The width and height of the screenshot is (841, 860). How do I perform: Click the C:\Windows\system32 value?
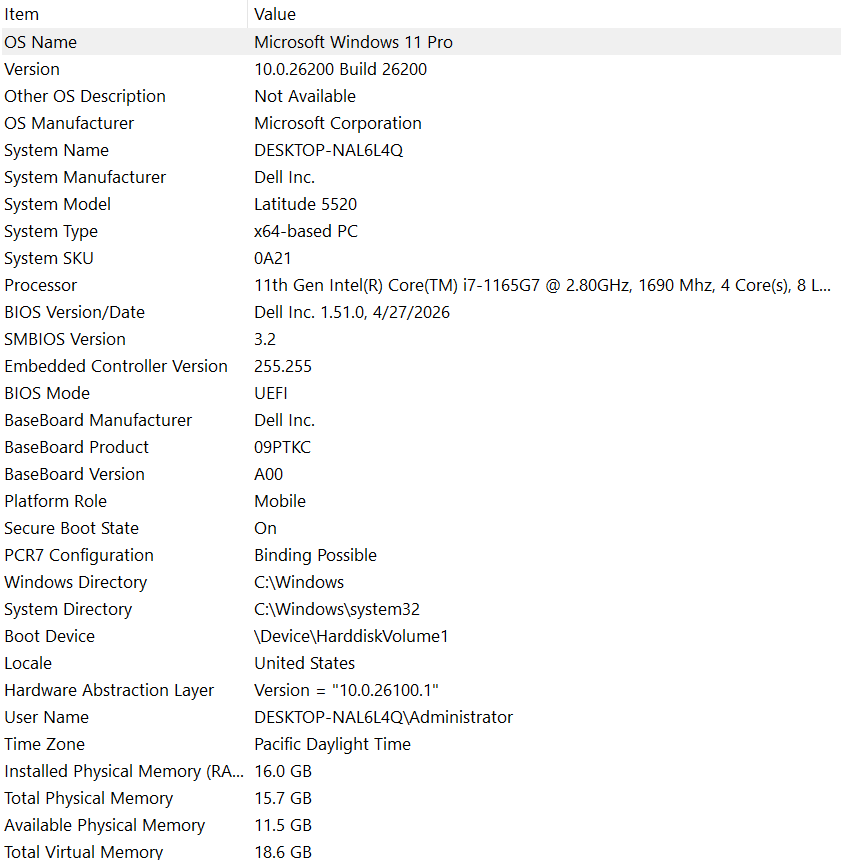pos(337,609)
